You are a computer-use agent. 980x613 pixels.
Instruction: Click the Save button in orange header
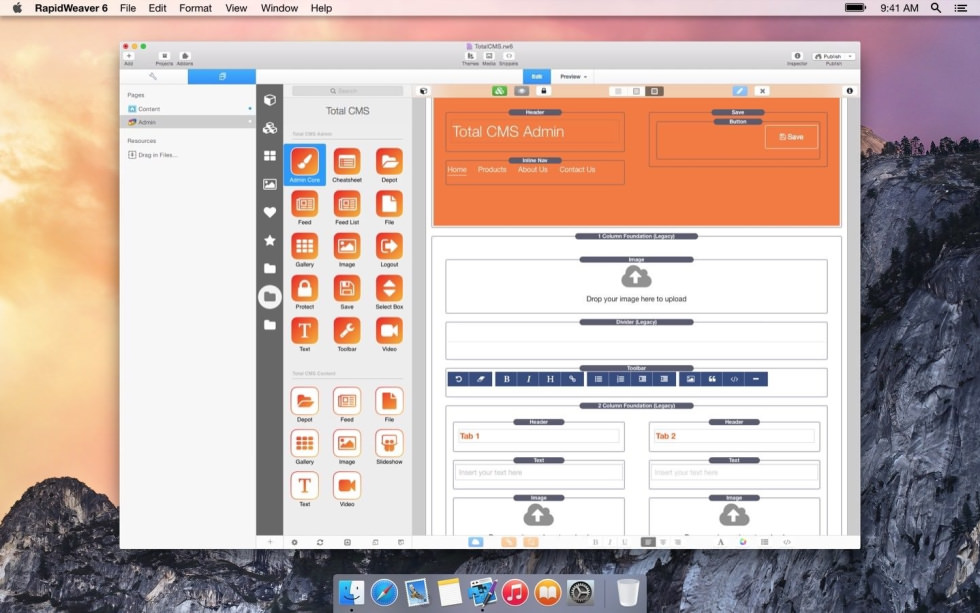click(791, 137)
